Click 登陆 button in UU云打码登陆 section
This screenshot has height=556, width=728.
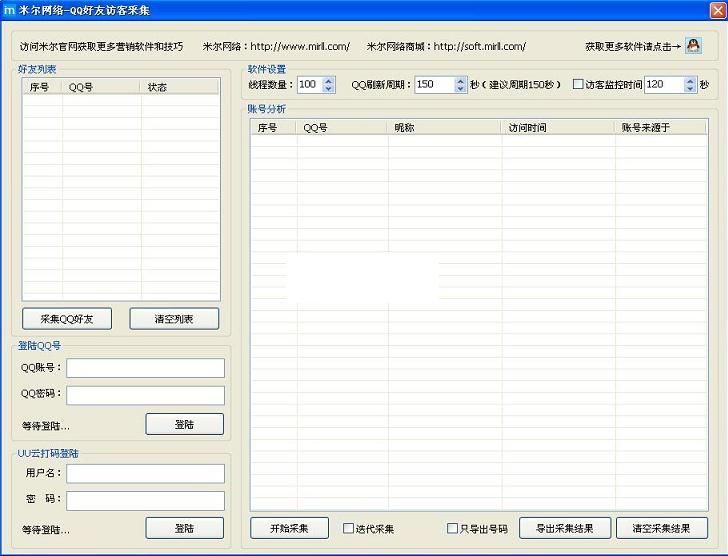pyautogui.click(x=184, y=528)
